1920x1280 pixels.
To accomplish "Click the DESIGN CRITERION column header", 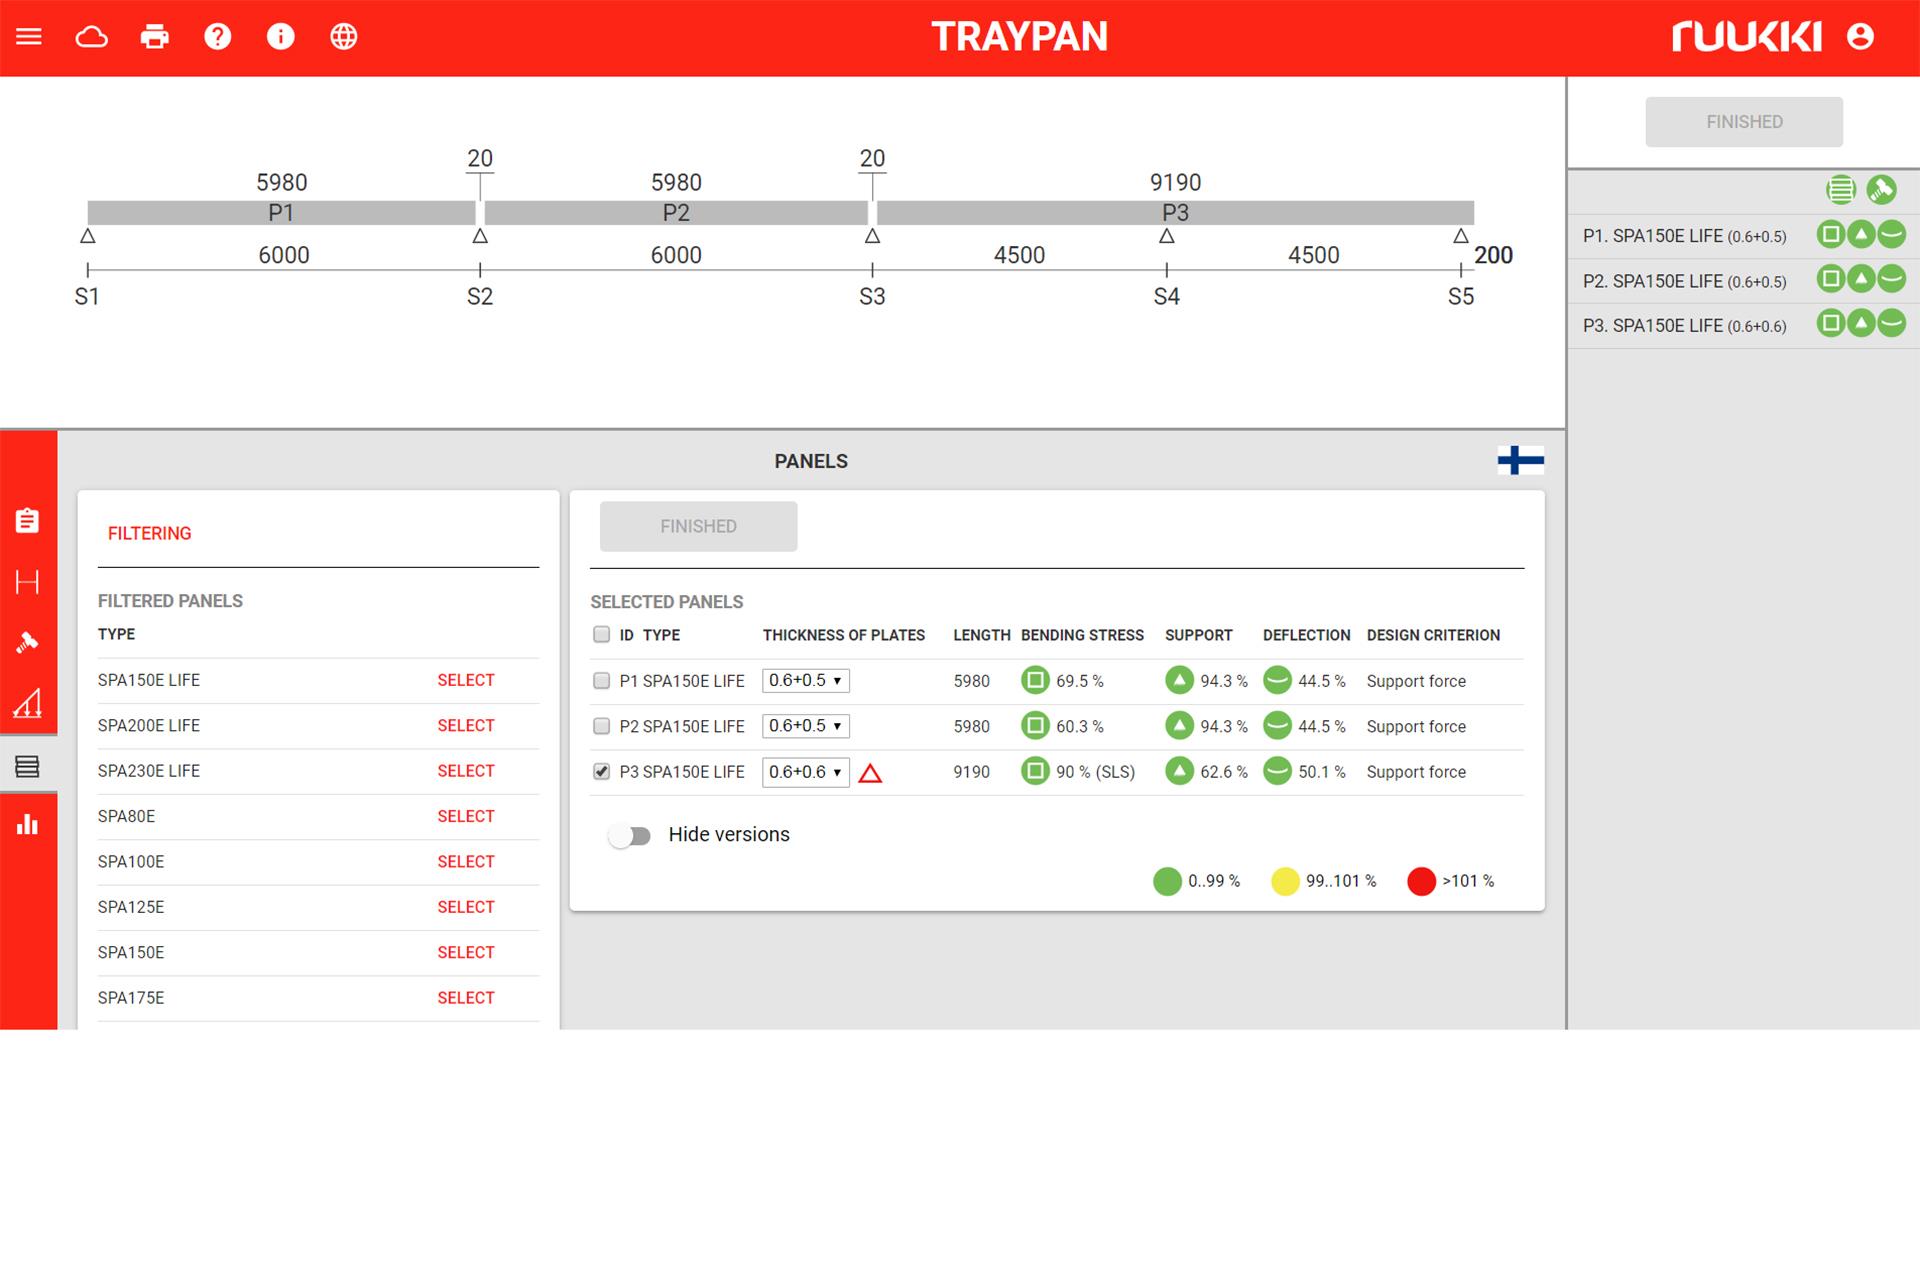I will [1433, 635].
